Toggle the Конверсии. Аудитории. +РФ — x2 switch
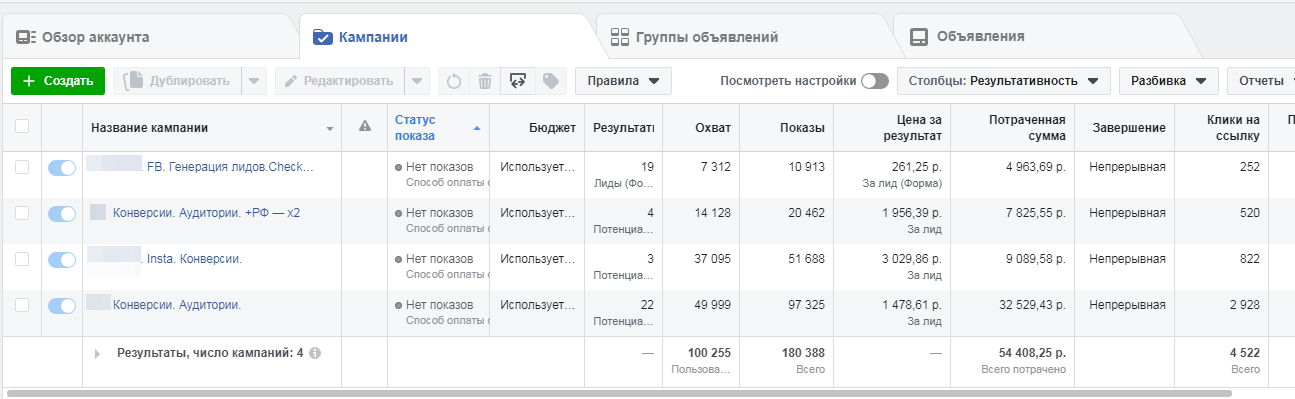Viewport: 1295px width, 399px height. [x=62, y=213]
